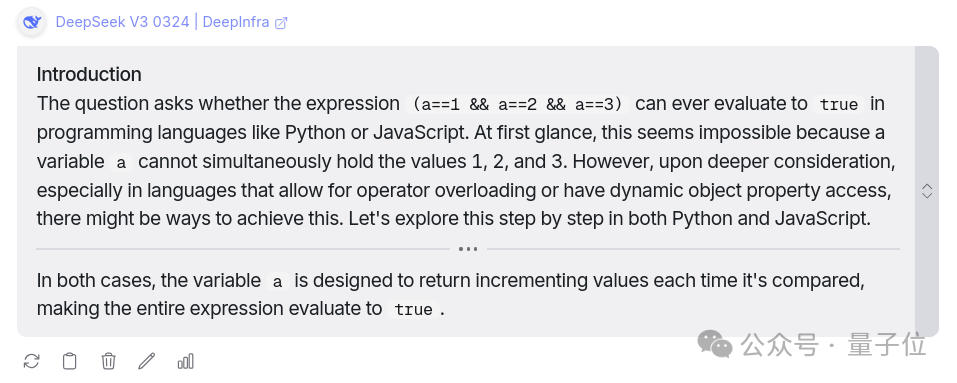Viewport: 957px width, 383px height.
Task: Open the bar chart stats icon
Action: pyautogui.click(x=186, y=361)
